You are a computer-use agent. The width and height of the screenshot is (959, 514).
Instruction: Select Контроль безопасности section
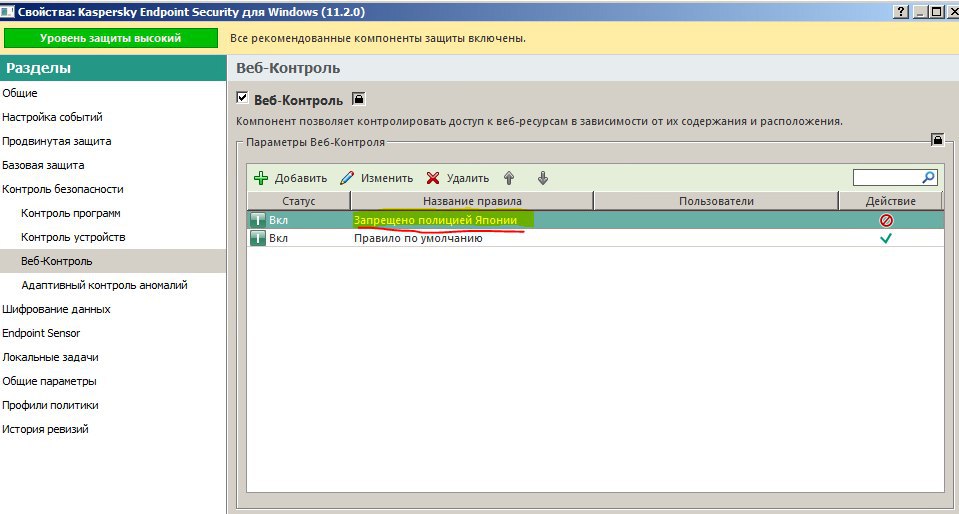point(62,189)
